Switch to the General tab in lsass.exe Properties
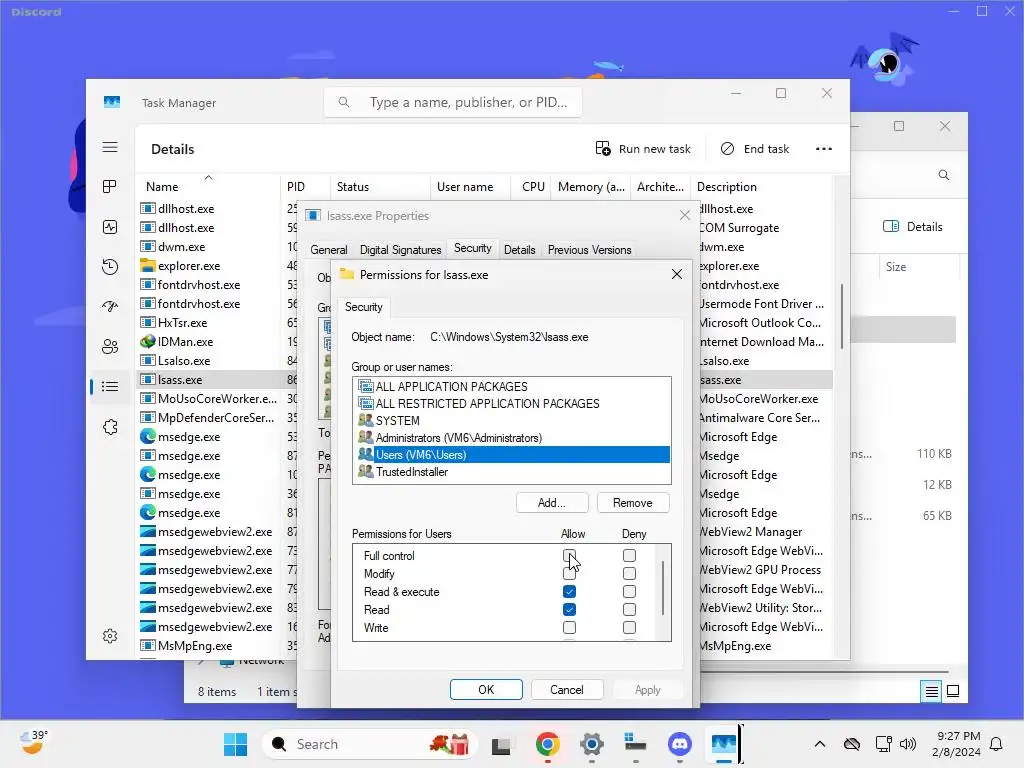1024x768 pixels. pyautogui.click(x=328, y=249)
